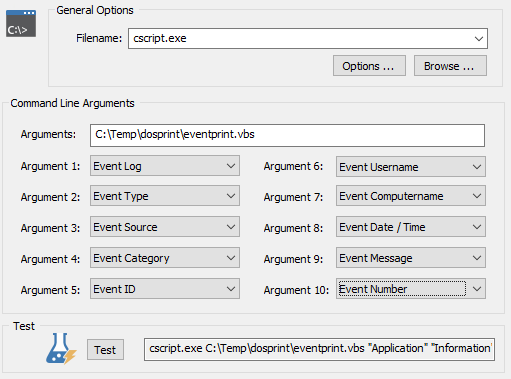Open the Argument 6 Event Username dropdown
Viewport: 511px width, 379px height.
(411, 167)
